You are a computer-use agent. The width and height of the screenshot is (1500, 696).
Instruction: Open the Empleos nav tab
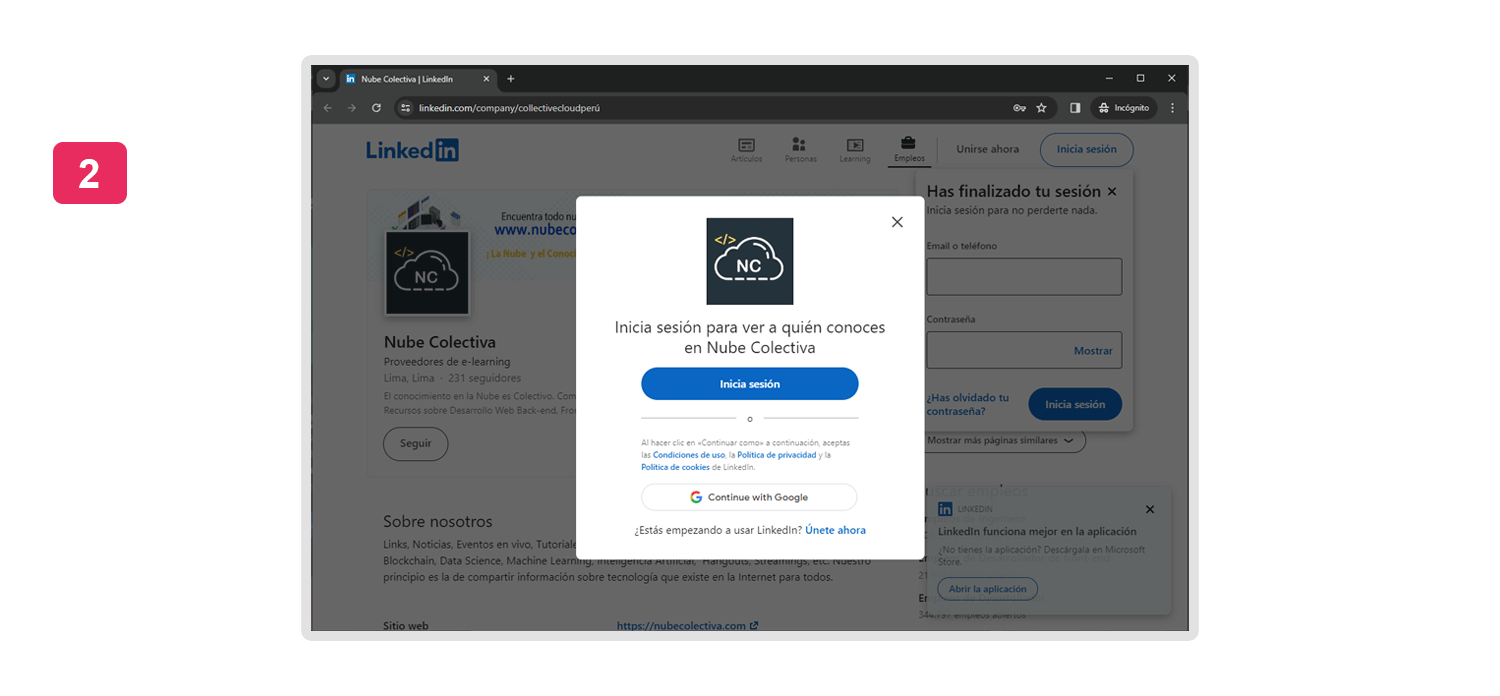909,150
